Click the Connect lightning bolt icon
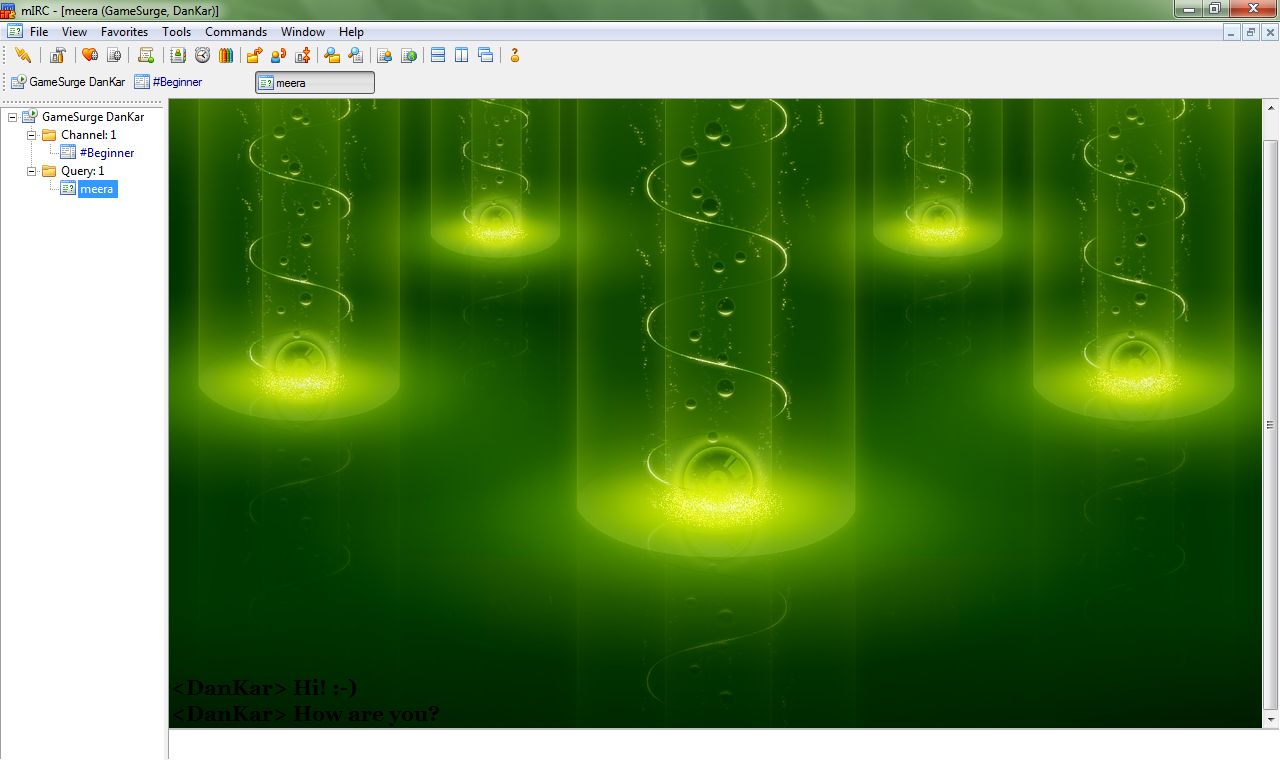The height and width of the screenshot is (760, 1280). pyautogui.click(x=22, y=55)
